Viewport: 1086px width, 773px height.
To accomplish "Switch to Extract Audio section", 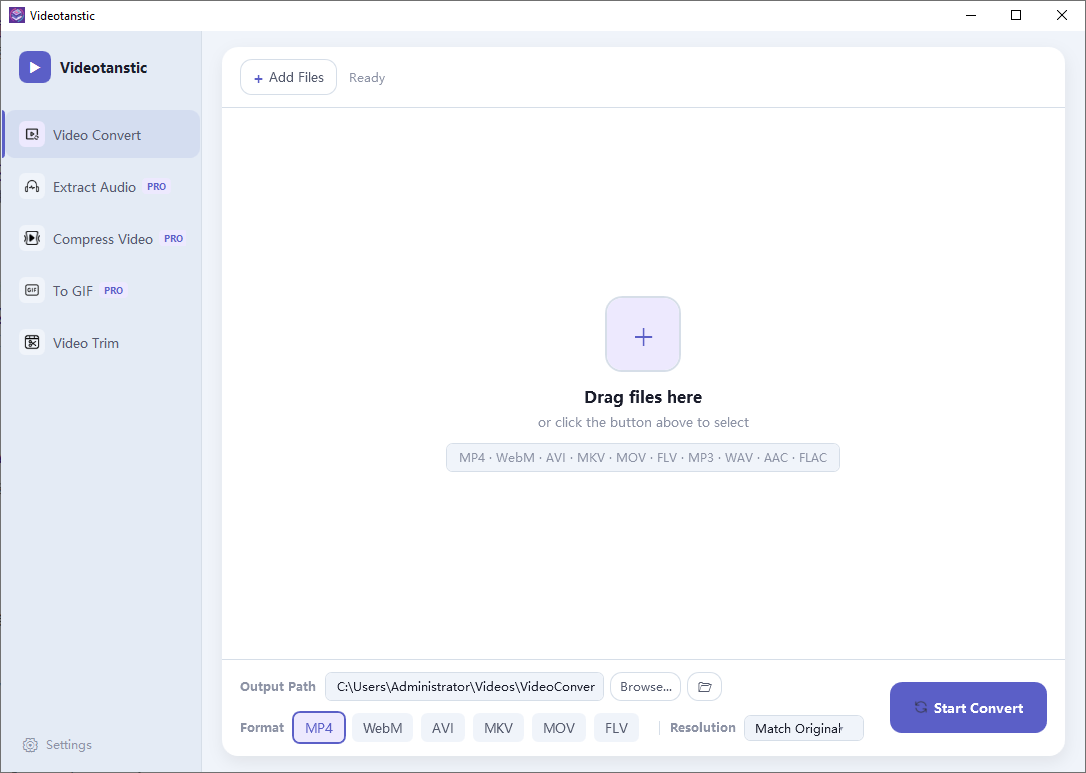I will pyautogui.click(x=102, y=186).
